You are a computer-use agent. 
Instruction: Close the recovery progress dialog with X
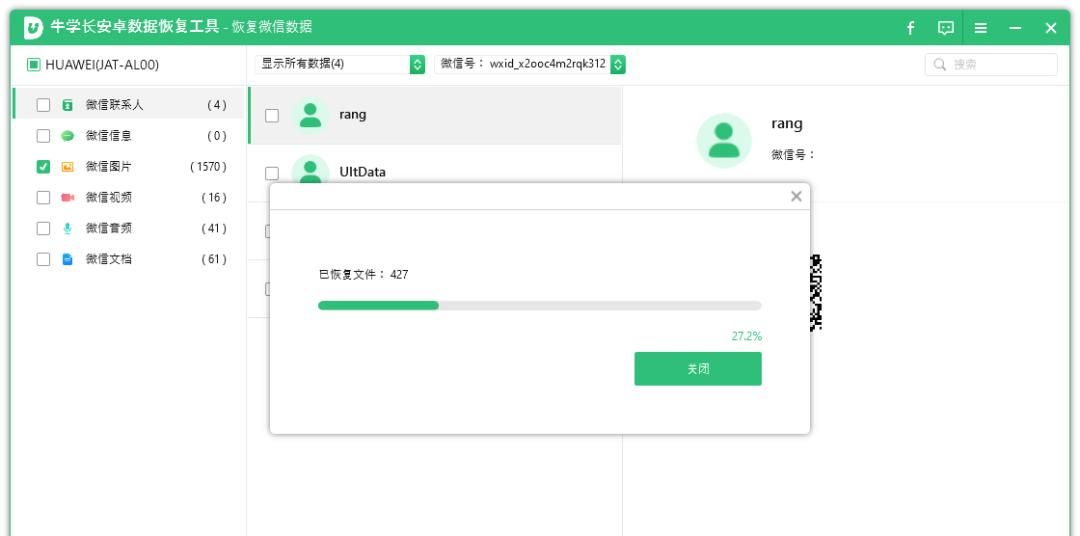point(796,196)
